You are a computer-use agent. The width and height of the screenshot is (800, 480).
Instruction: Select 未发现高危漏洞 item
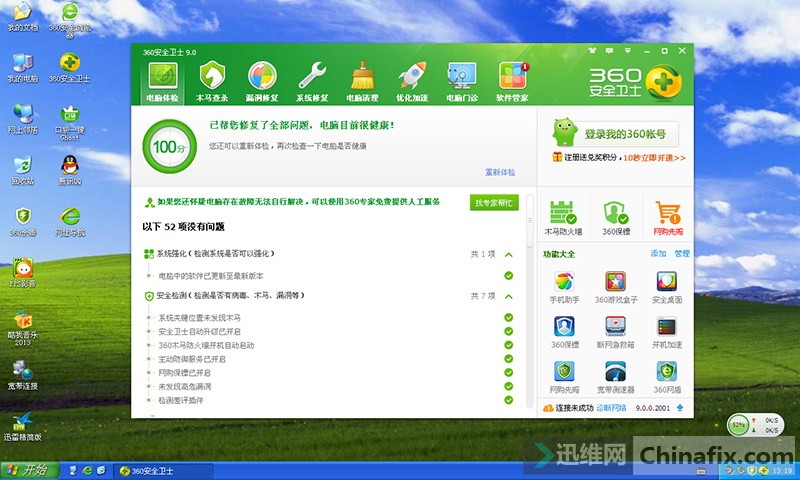[184, 387]
